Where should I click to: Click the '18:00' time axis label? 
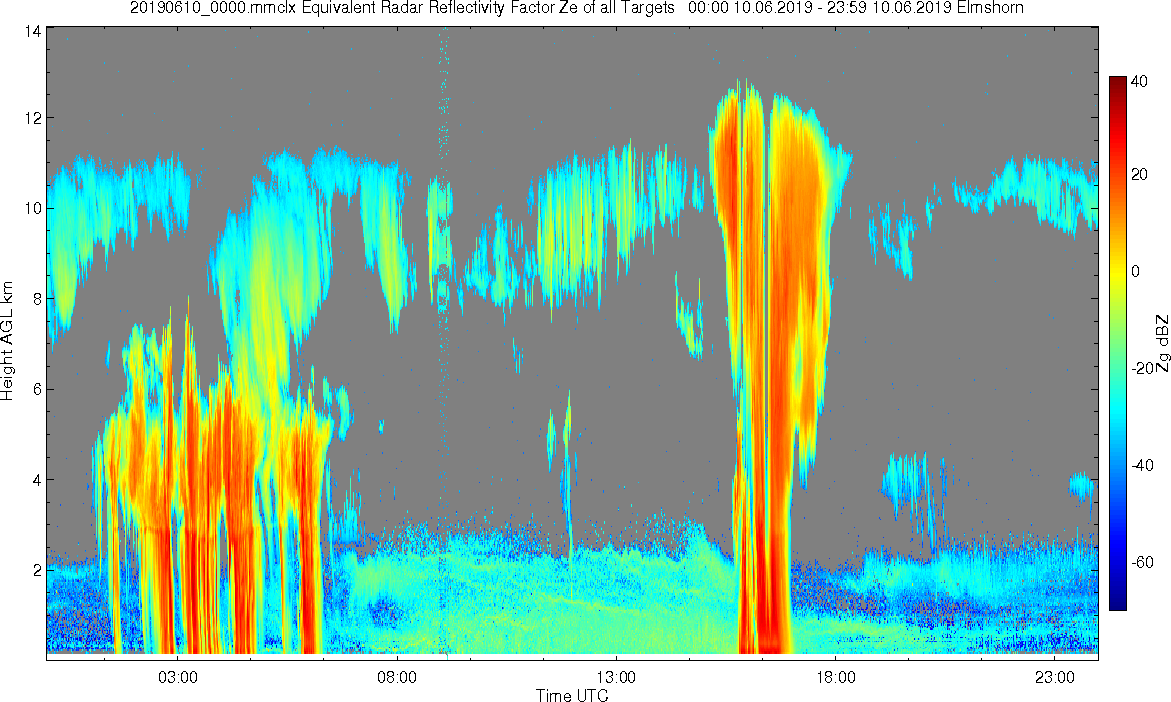pos(834,677)
